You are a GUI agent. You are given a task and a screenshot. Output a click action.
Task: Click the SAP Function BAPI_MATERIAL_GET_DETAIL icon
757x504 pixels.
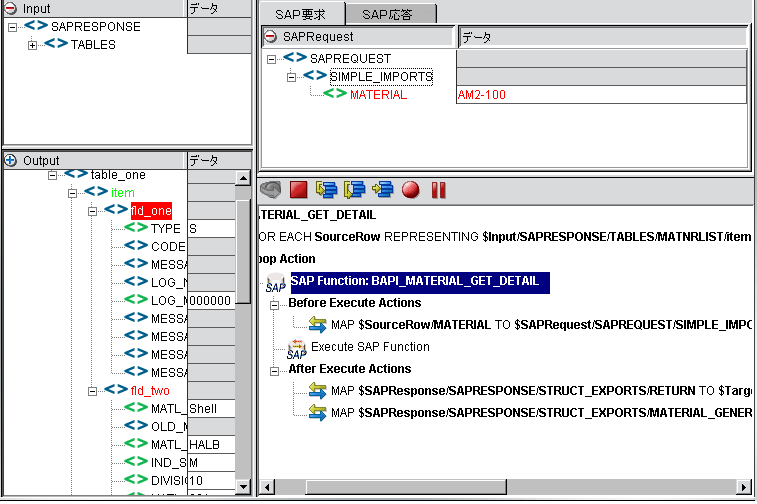[276, 282]
